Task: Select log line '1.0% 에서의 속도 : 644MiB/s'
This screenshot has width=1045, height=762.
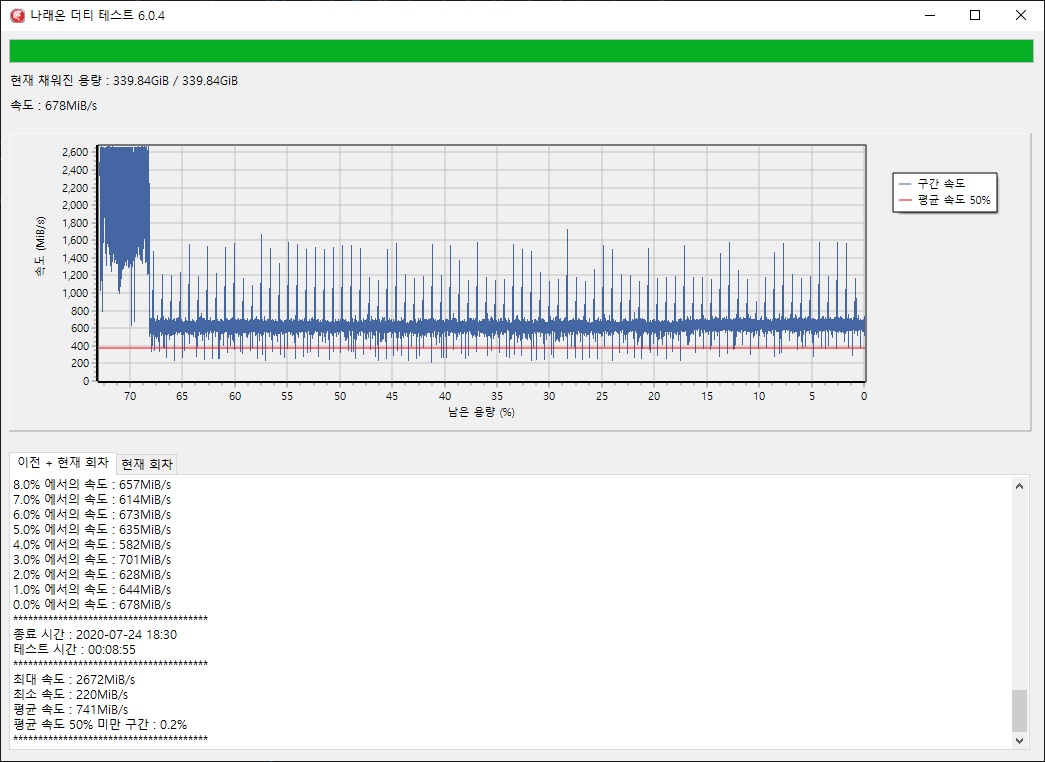Action: coord(92,589)
